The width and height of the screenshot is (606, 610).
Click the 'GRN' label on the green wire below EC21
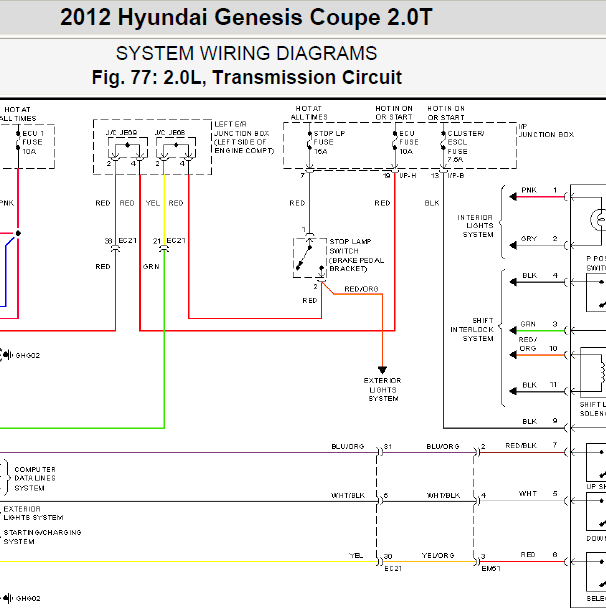[151, 266]
